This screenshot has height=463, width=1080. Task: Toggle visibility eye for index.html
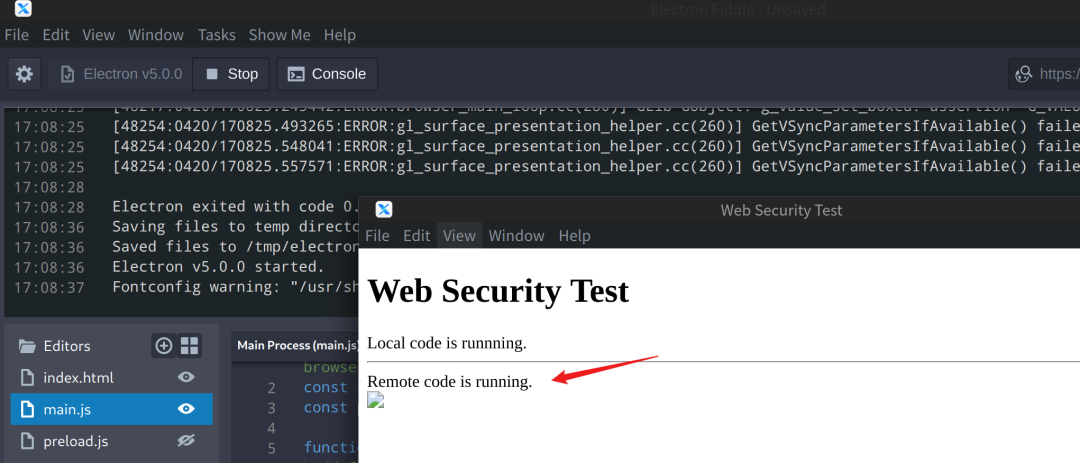coord(186,377)
